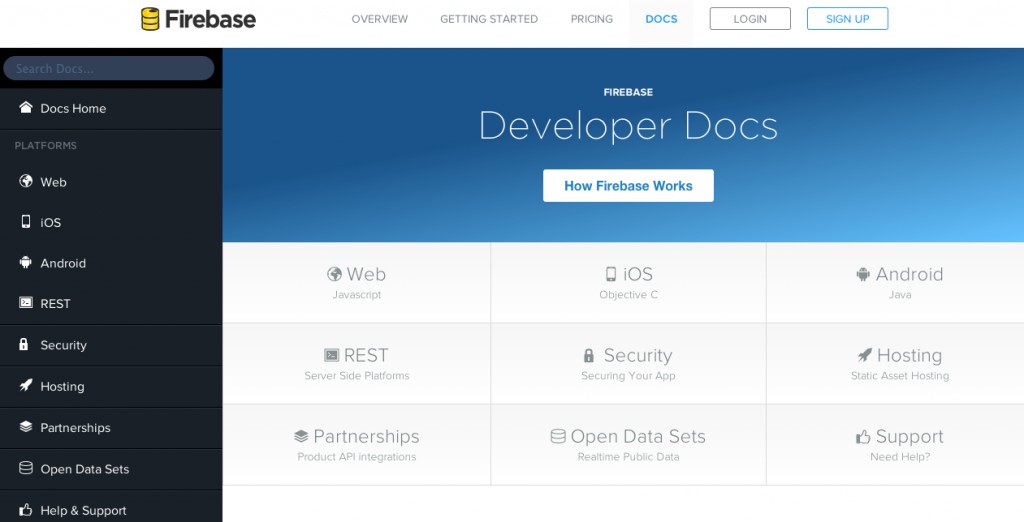Open the Pricing page in top navigation
Image resolution: width=1024 pixels, height=522 pixels.
(x=592, y=19)
